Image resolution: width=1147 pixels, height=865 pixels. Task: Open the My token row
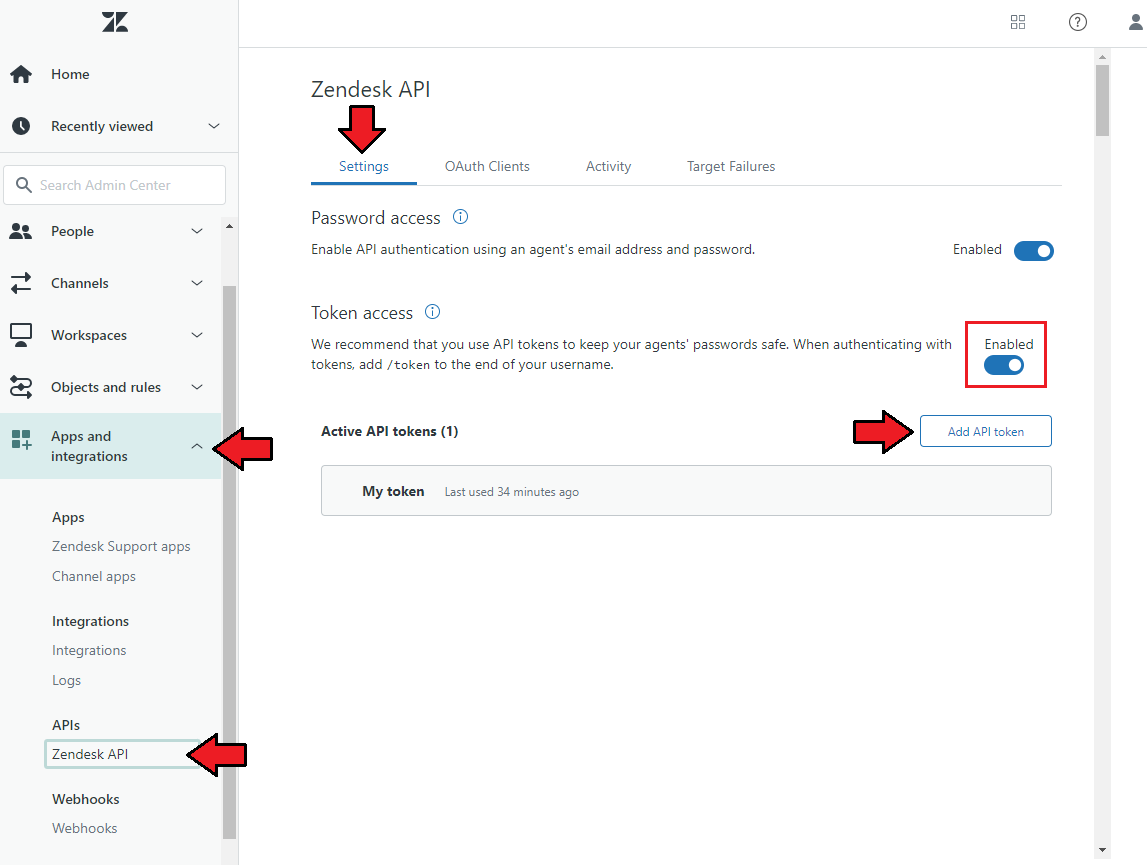click(x=686, y=491)
